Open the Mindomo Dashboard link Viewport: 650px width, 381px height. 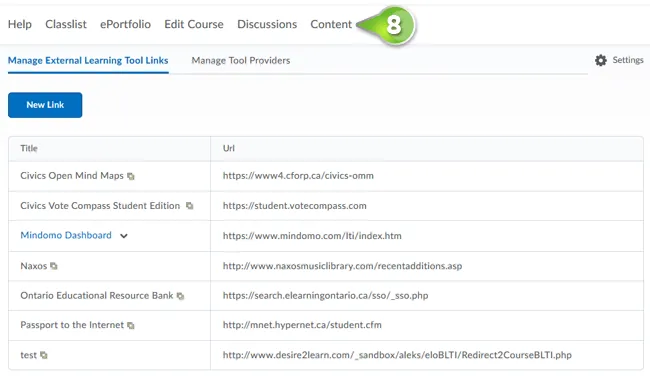[66, 235]
